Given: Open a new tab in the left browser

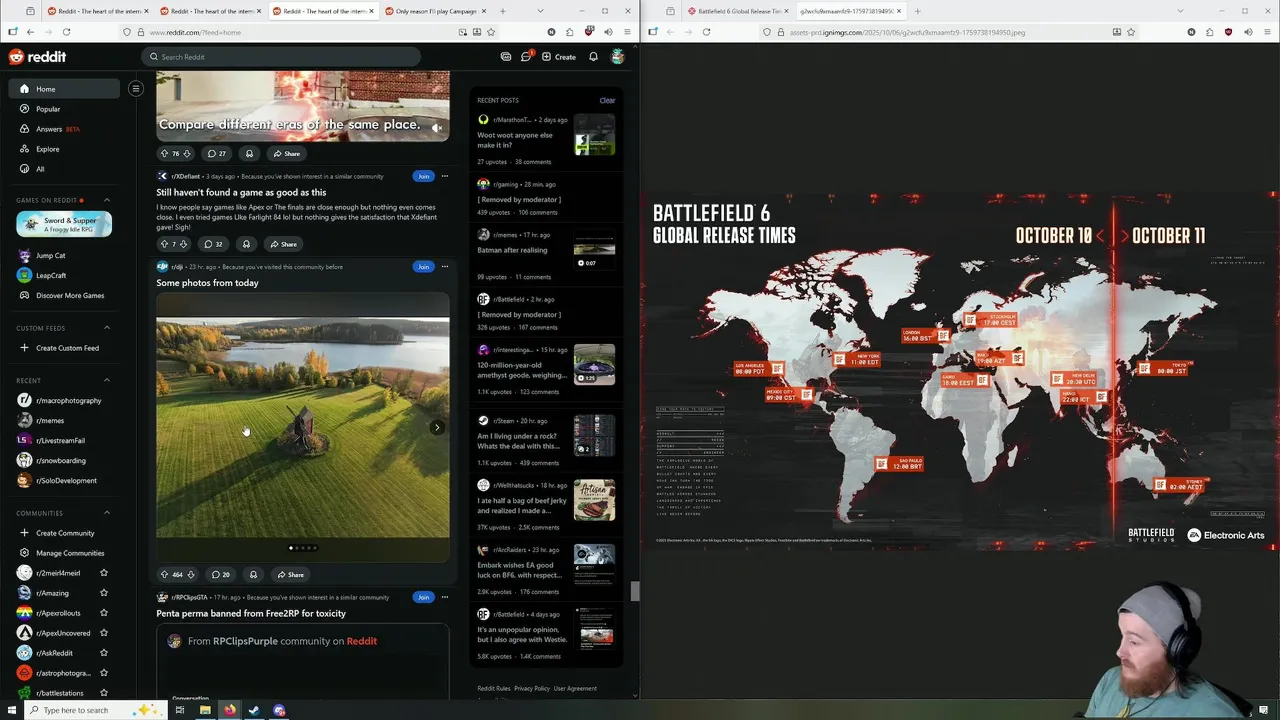Looking at the screenshot, I should pos(502,11).
